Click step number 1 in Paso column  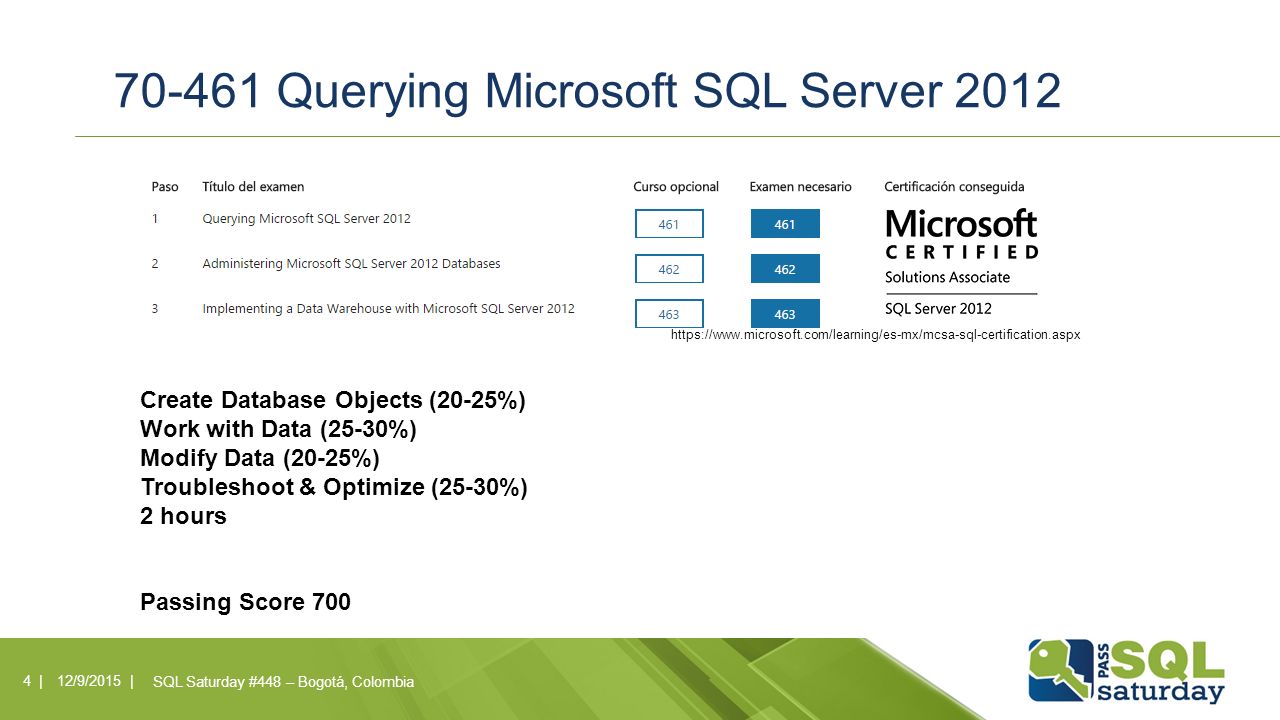(155, 219)
